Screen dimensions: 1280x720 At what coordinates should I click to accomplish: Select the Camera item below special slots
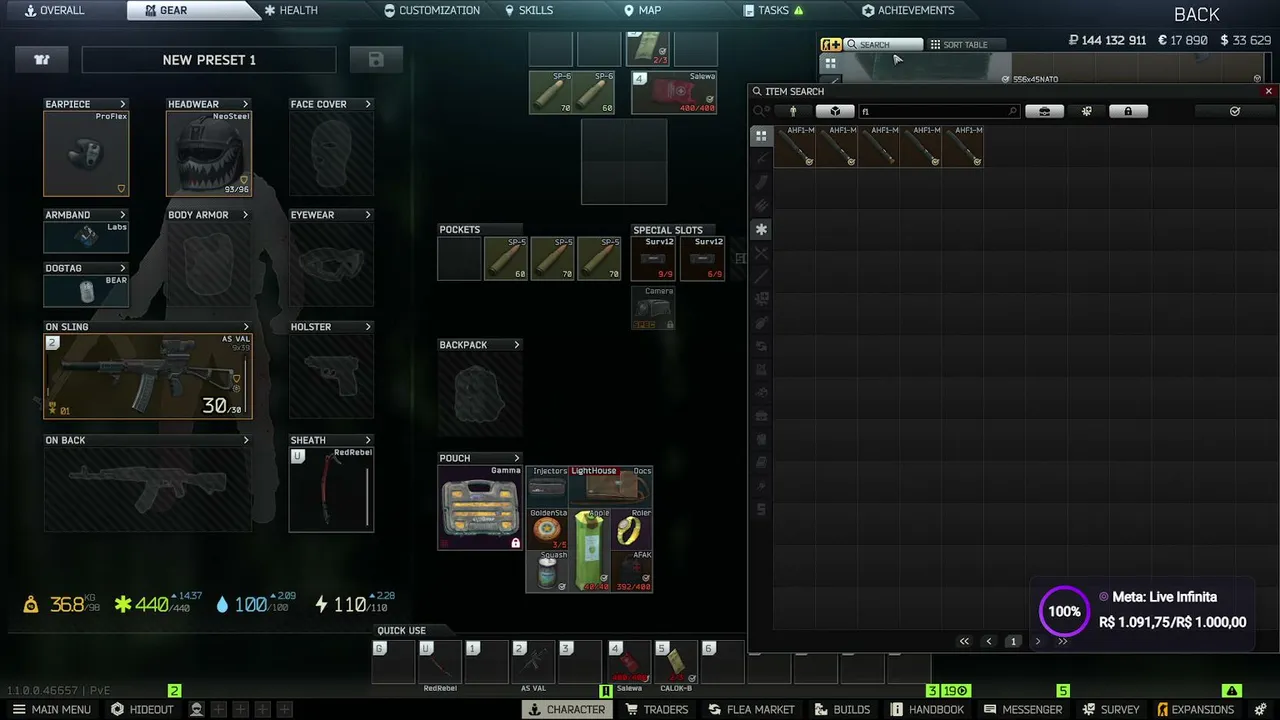pyautogui.click(x=653, y=308)
